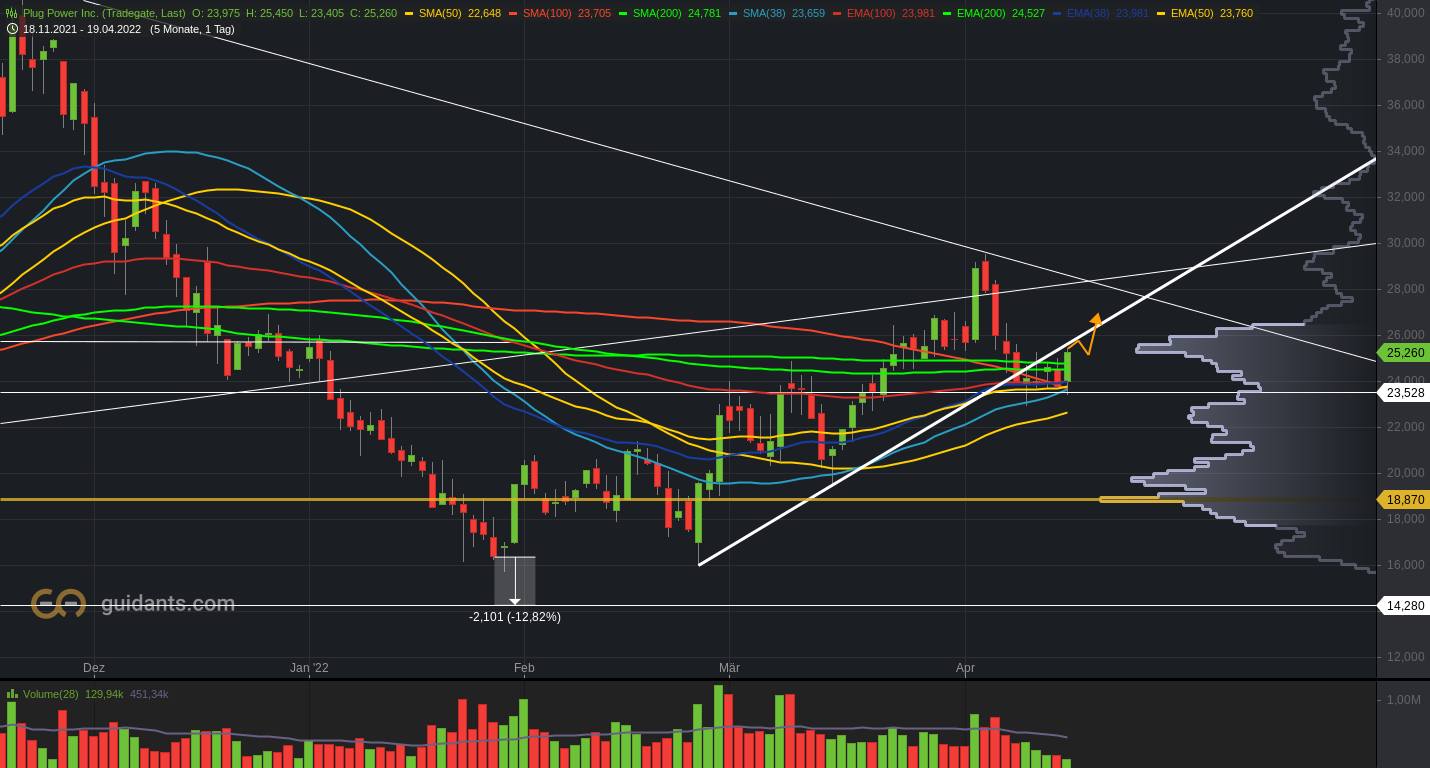Click the Volume(28) bar chart icon

(x=12, y=693)
